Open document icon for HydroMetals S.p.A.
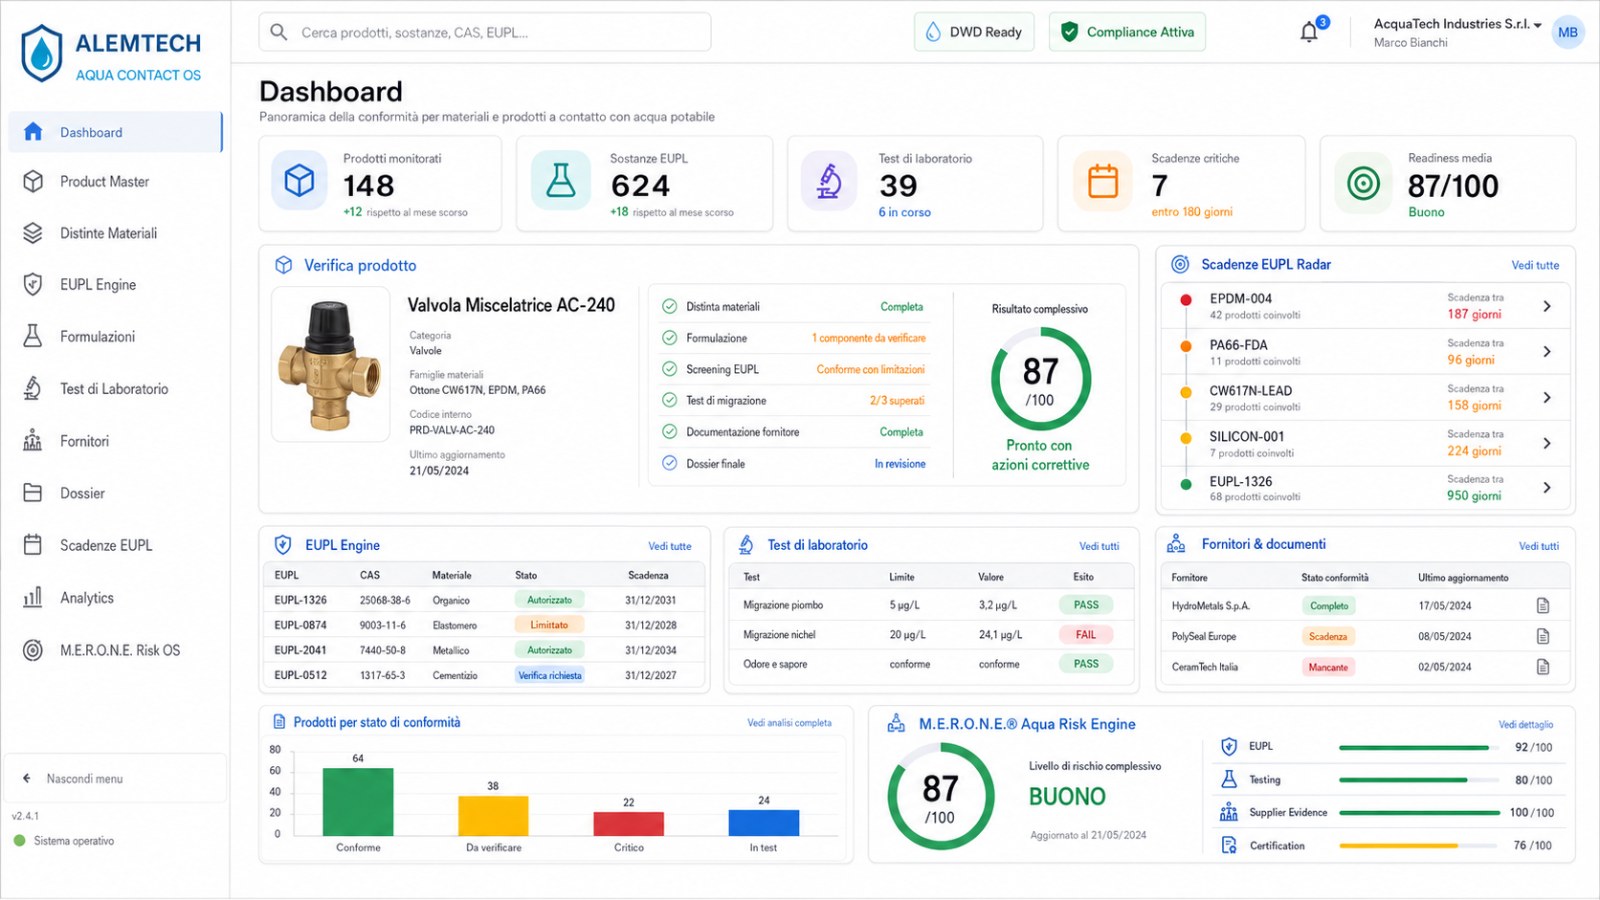This screenshot has width=1600, height=900. [1543, 606]
